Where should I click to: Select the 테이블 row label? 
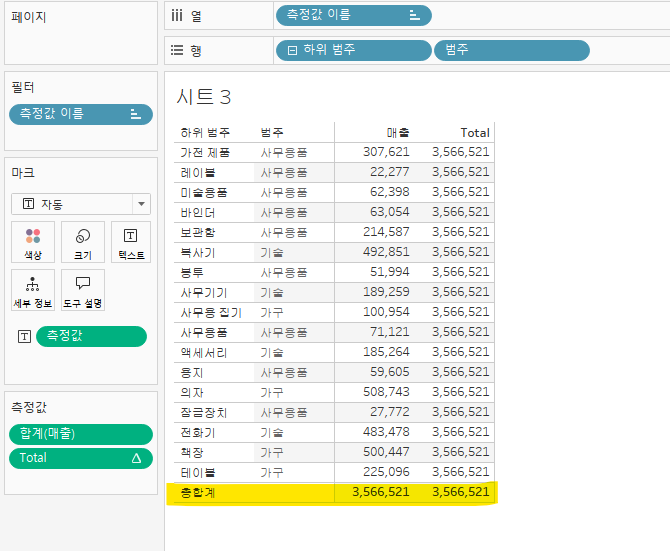click(x=197, y=472)
